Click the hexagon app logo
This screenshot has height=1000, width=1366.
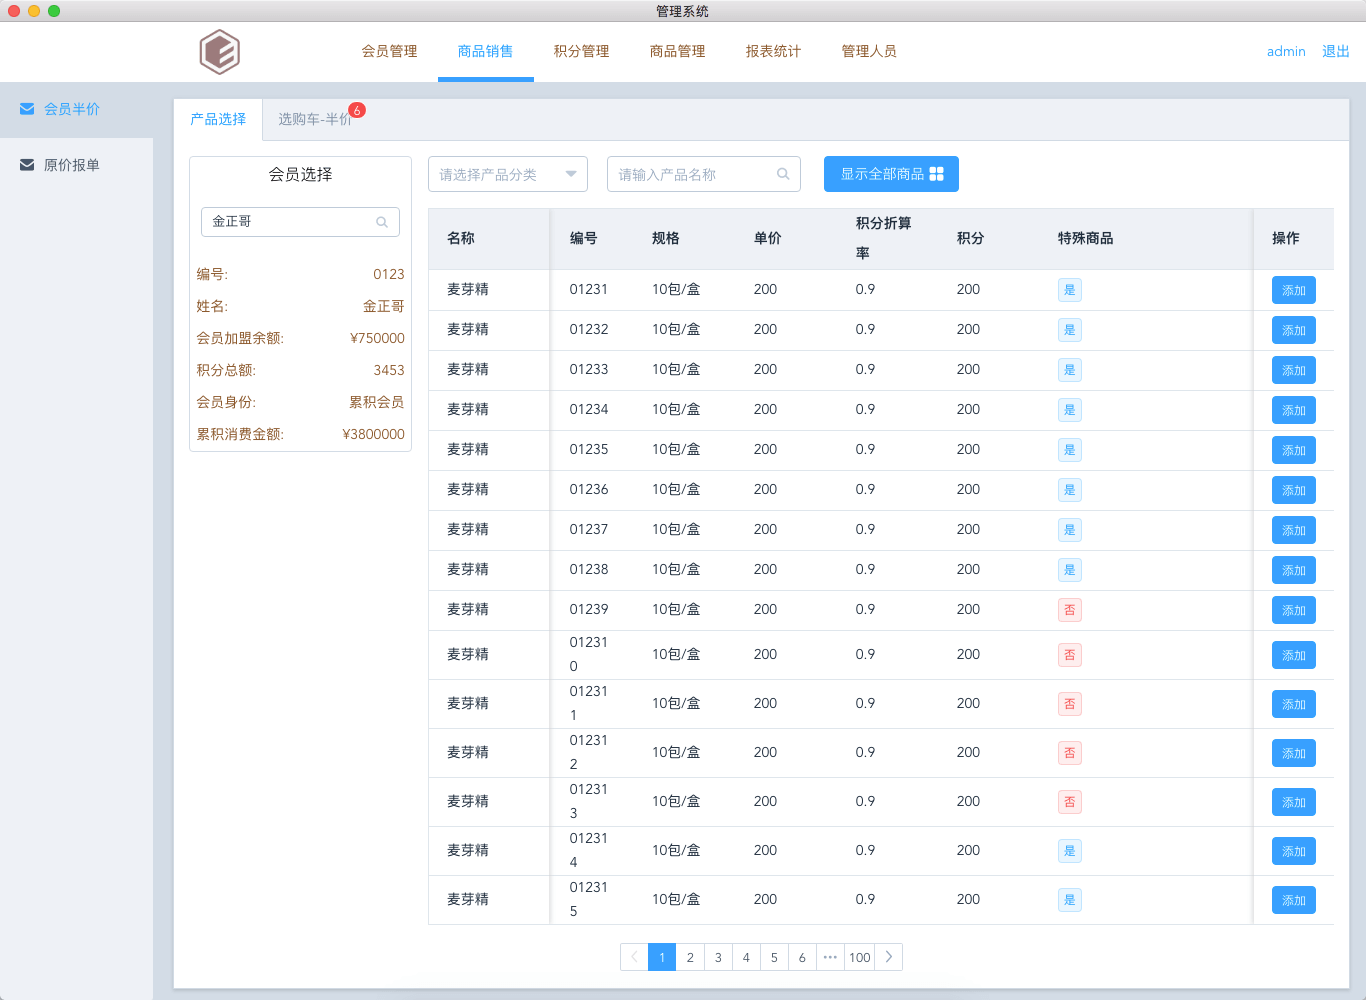(219, 52)
